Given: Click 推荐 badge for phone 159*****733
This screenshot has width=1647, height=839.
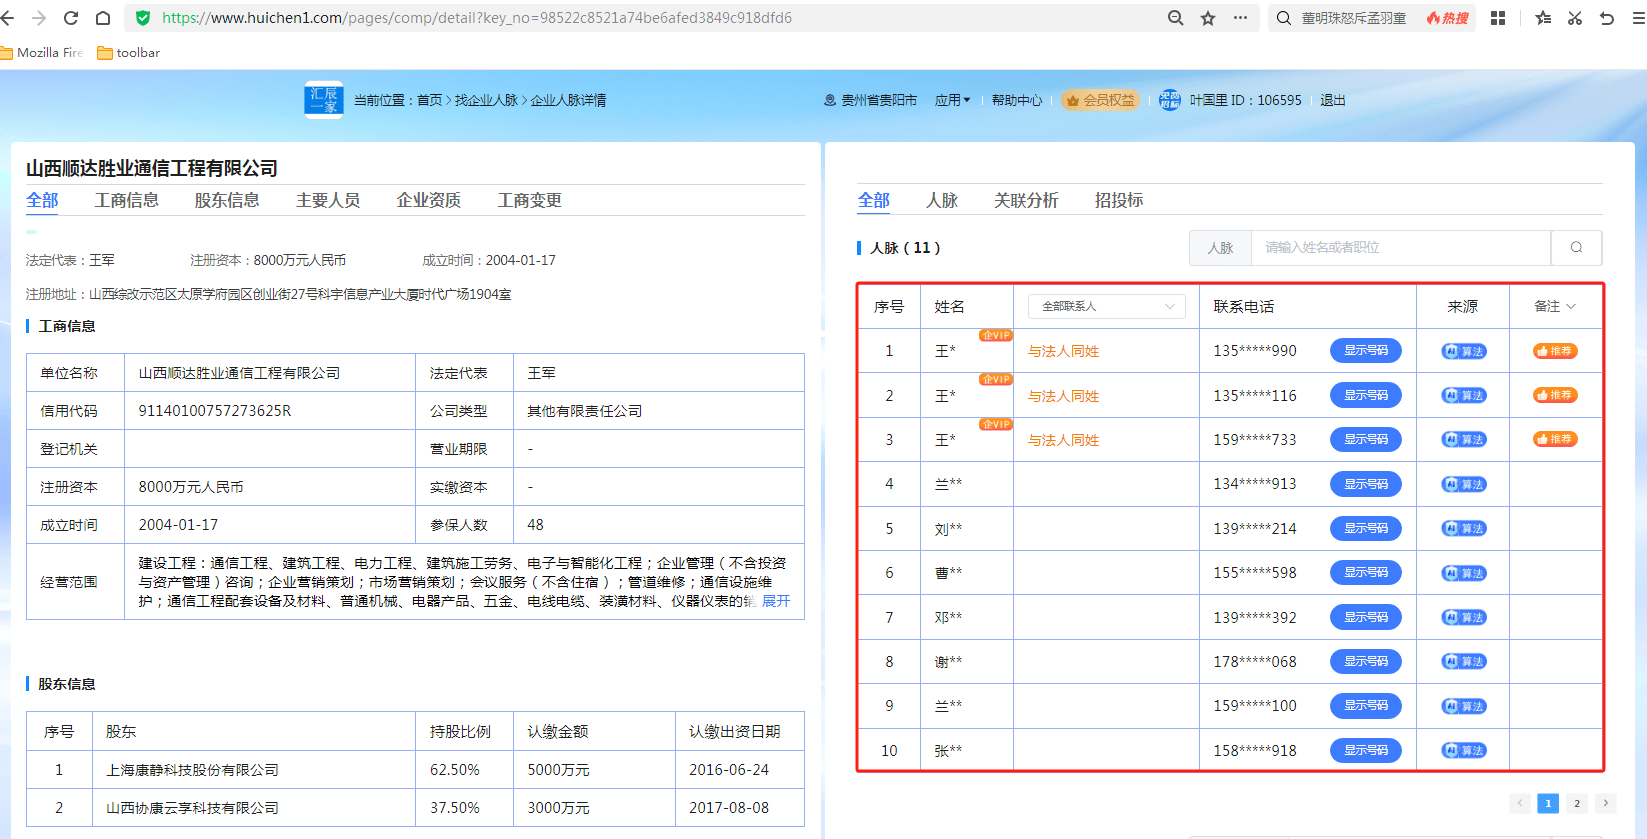Looking at the screenshot, I should coord(1555,439).
